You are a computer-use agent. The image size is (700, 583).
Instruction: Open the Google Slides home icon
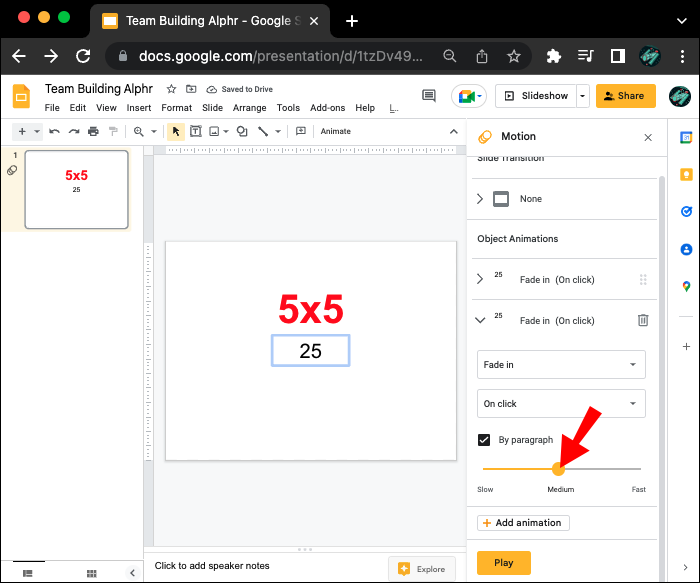click(21, 96)
